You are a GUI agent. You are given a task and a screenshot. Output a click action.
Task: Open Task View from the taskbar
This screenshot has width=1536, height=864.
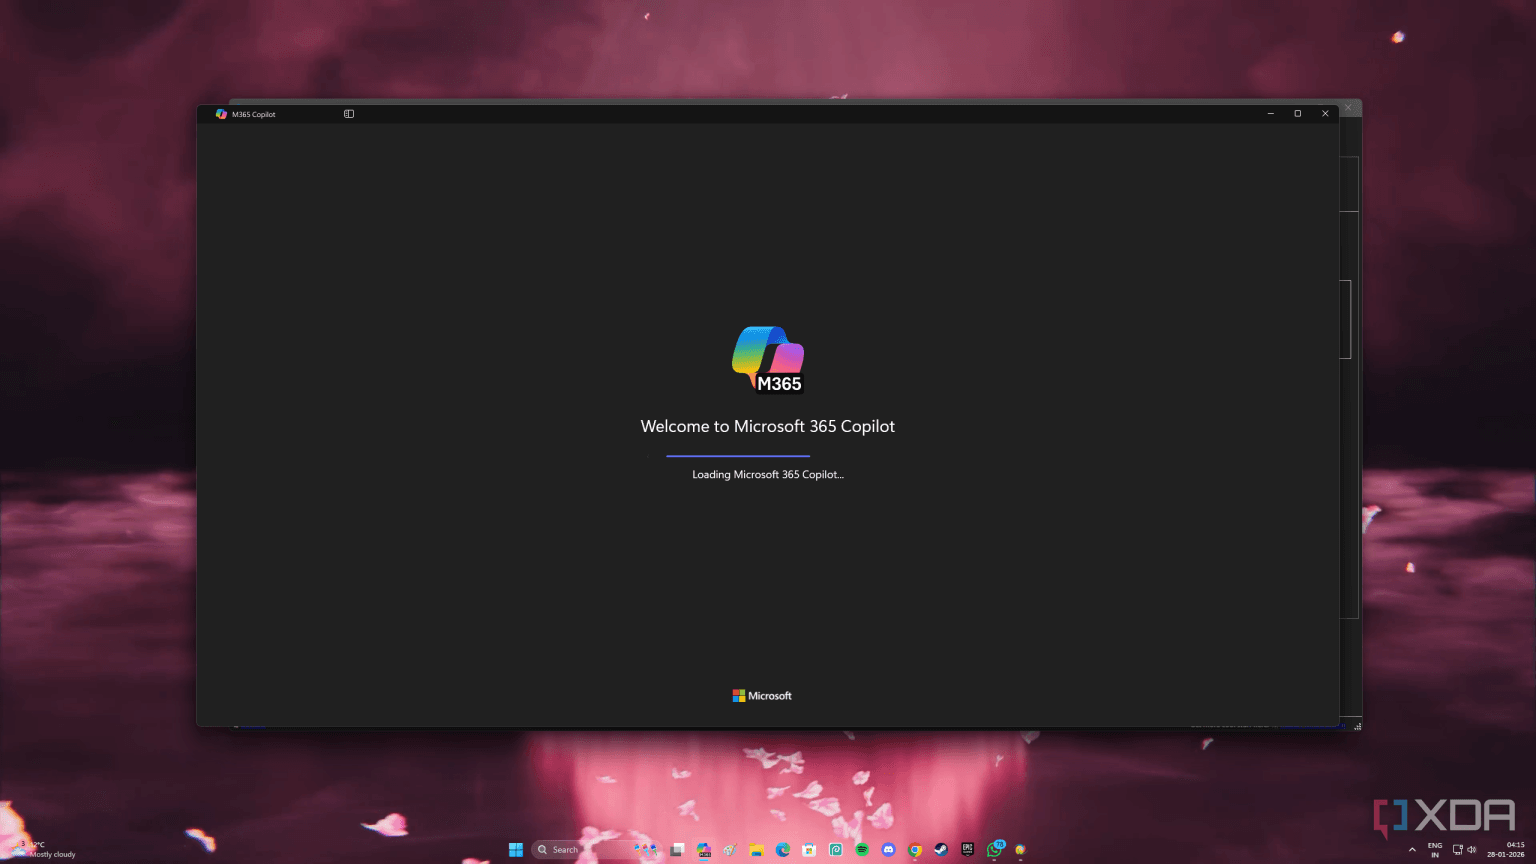[677, 850]
